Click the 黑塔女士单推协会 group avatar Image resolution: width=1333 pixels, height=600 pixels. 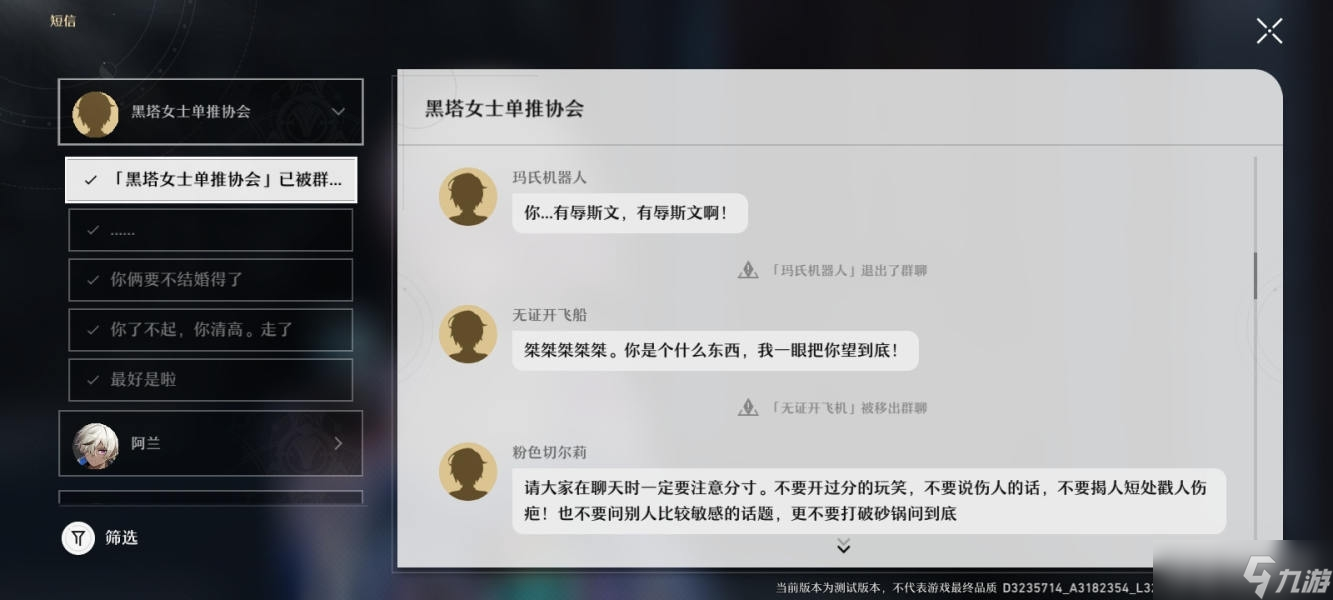click(x=96, y=112)
